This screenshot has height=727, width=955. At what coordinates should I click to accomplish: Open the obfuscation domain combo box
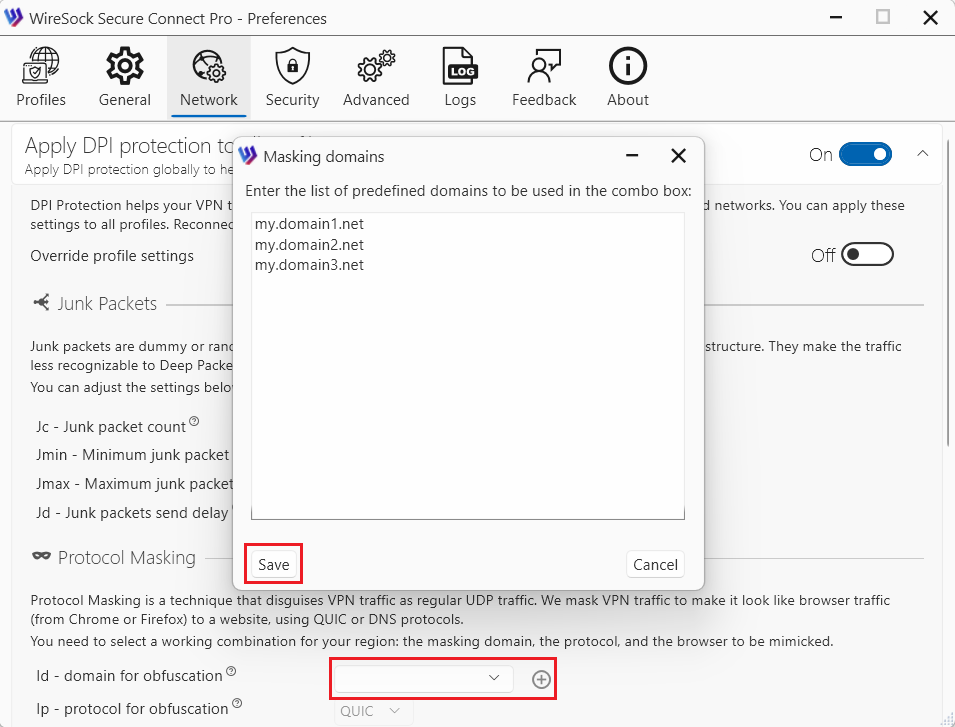[x=423, y=679]
